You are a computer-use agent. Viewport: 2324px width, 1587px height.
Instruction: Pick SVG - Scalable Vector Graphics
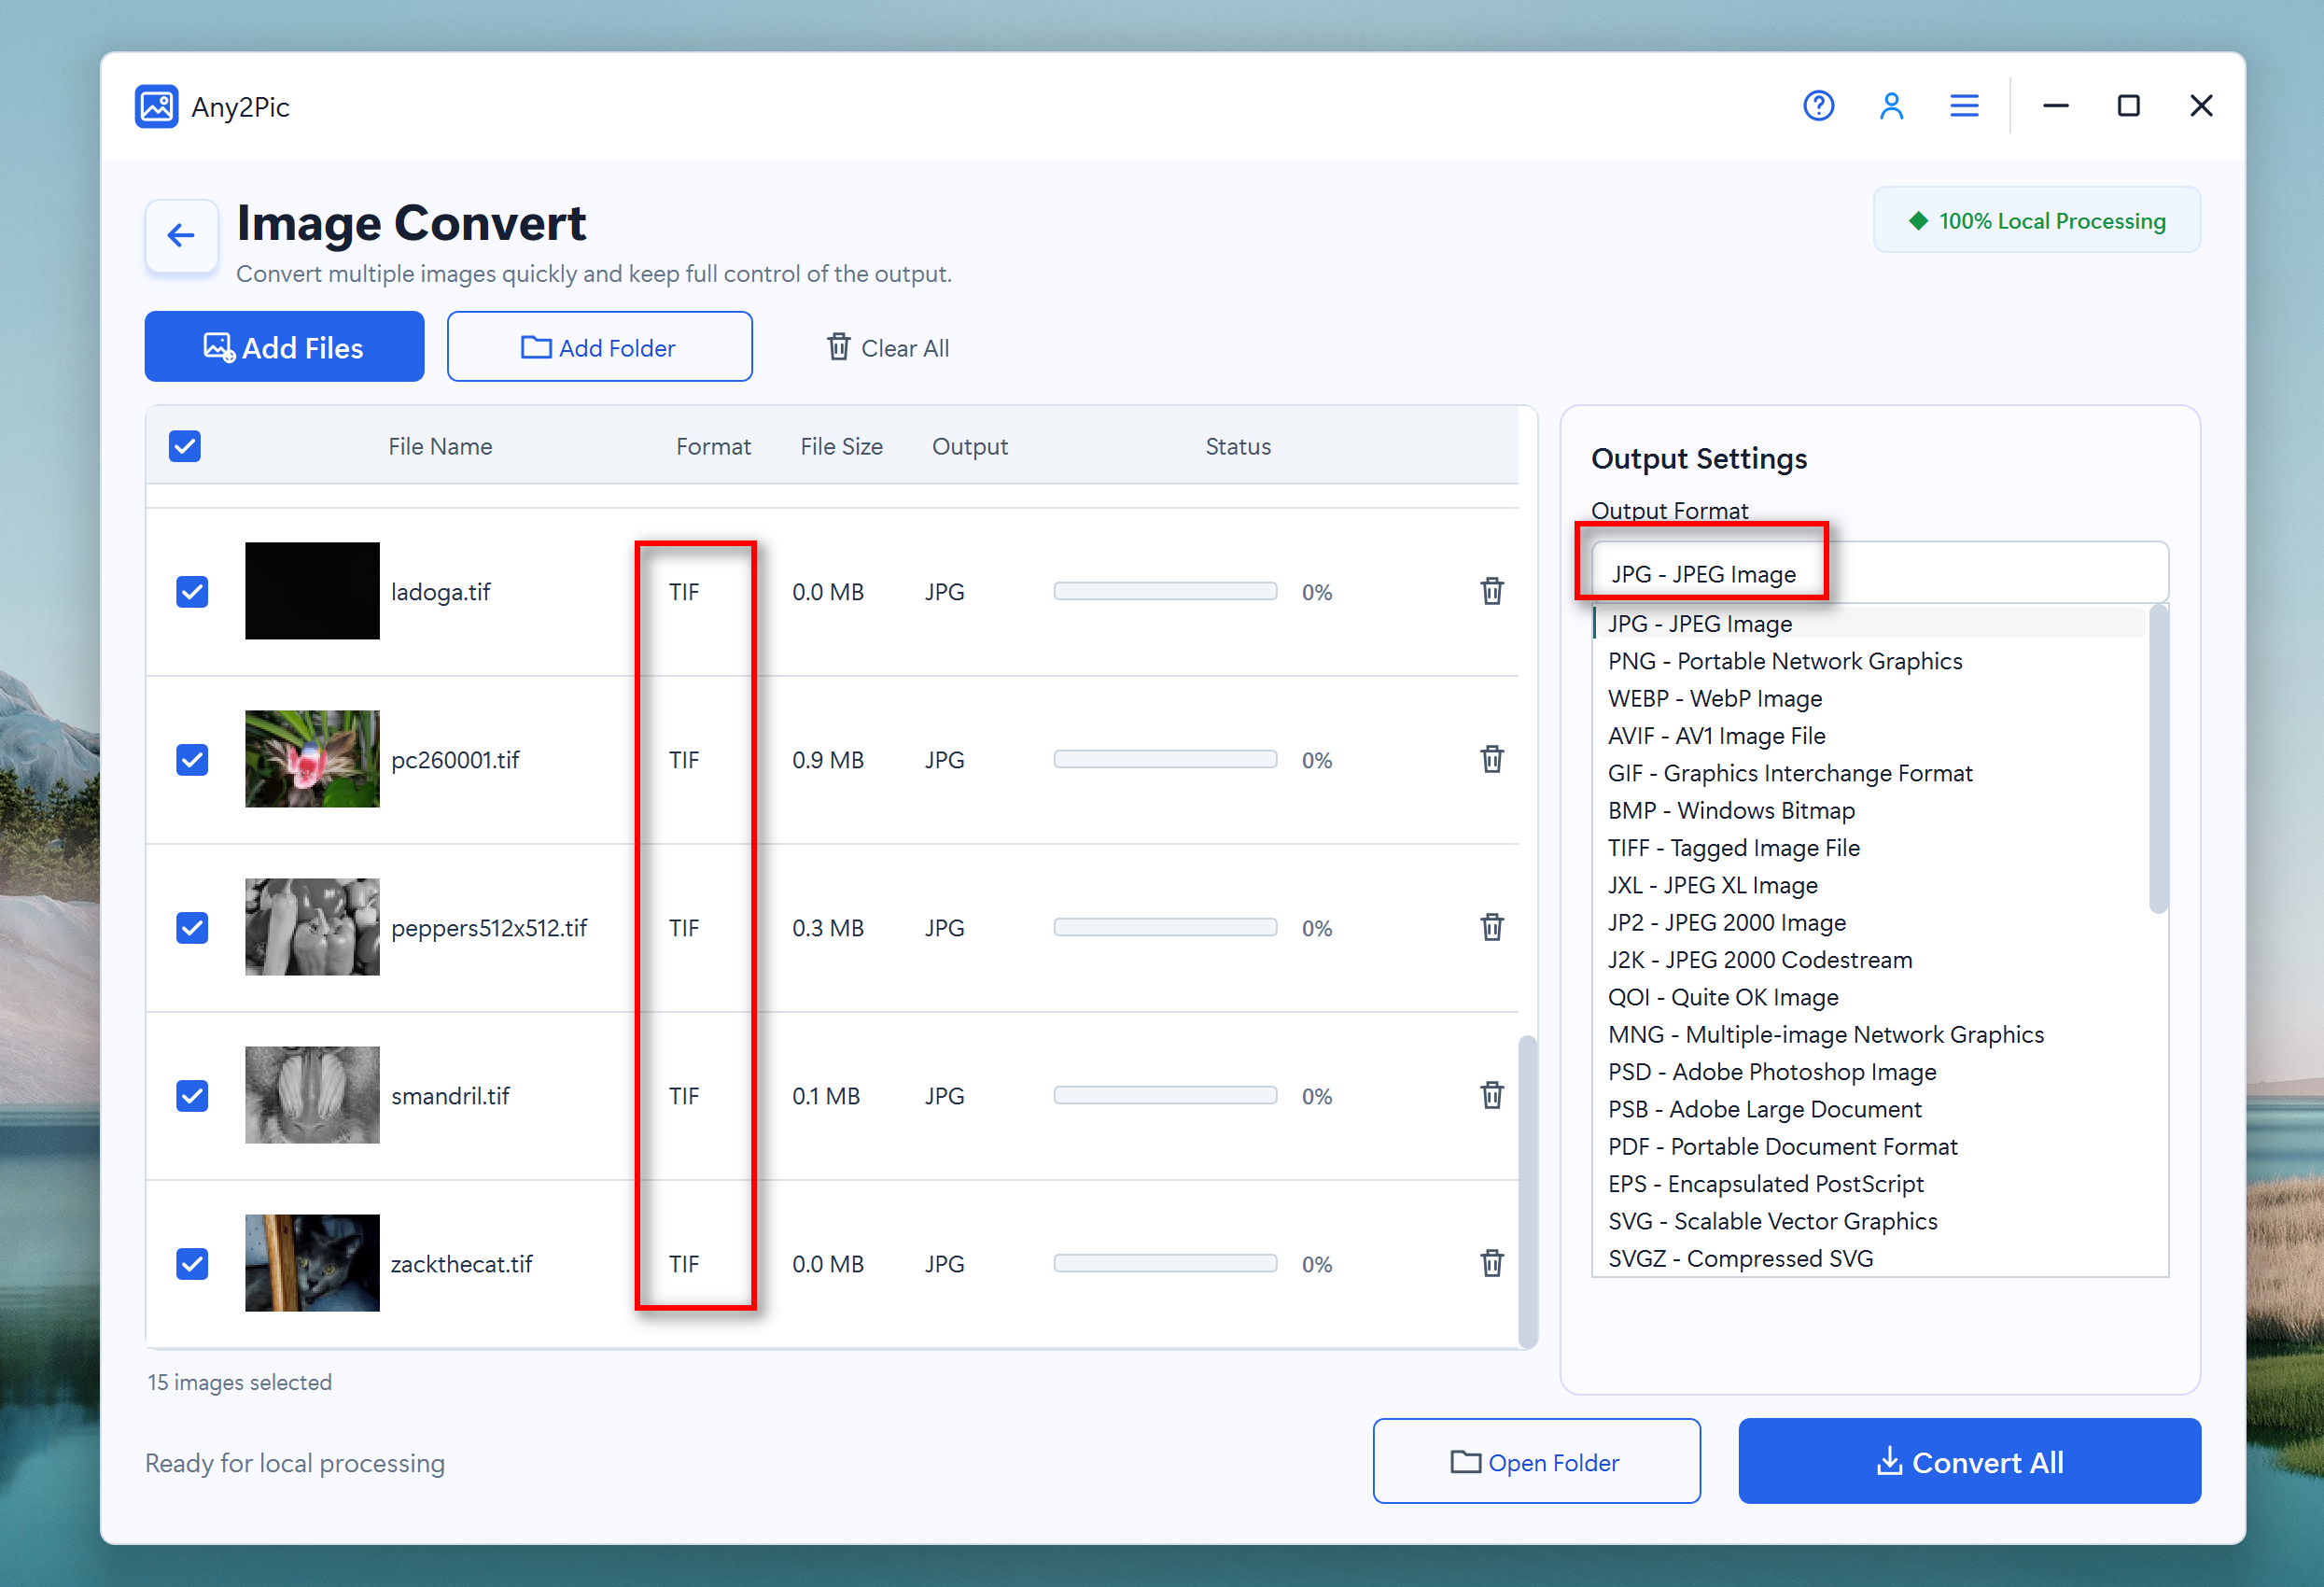[x=1870, y=1221]
